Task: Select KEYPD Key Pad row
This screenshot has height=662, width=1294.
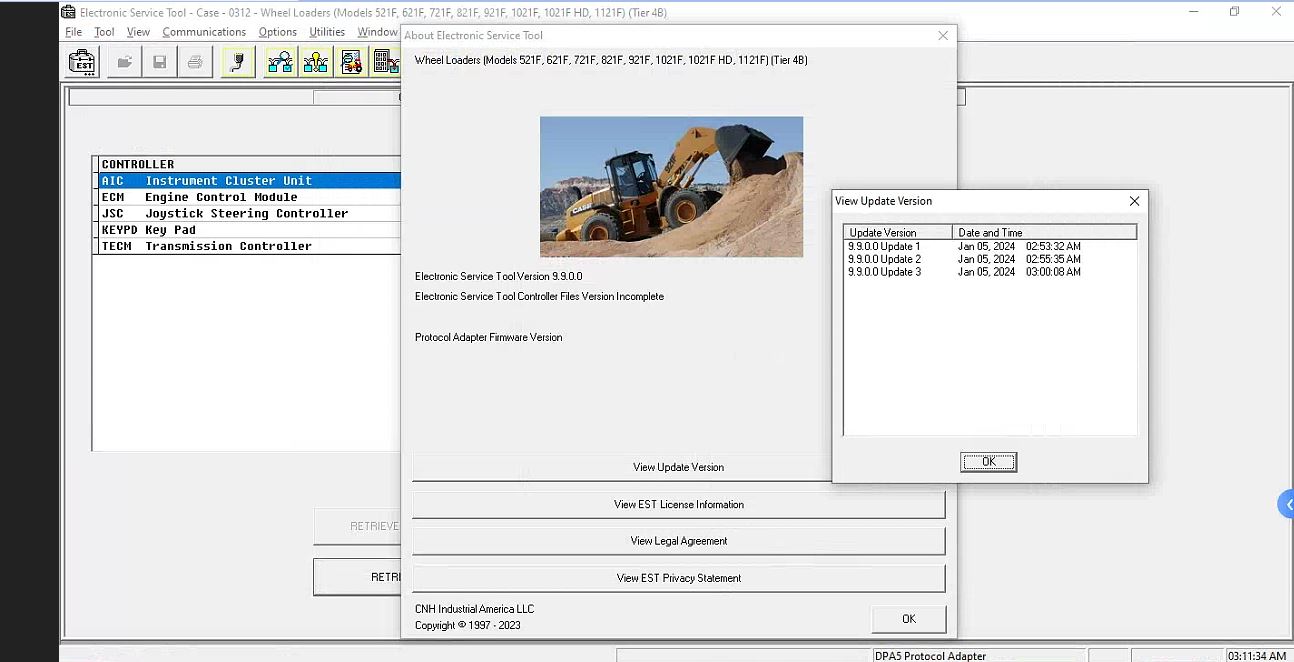Action: pos(247,230)
